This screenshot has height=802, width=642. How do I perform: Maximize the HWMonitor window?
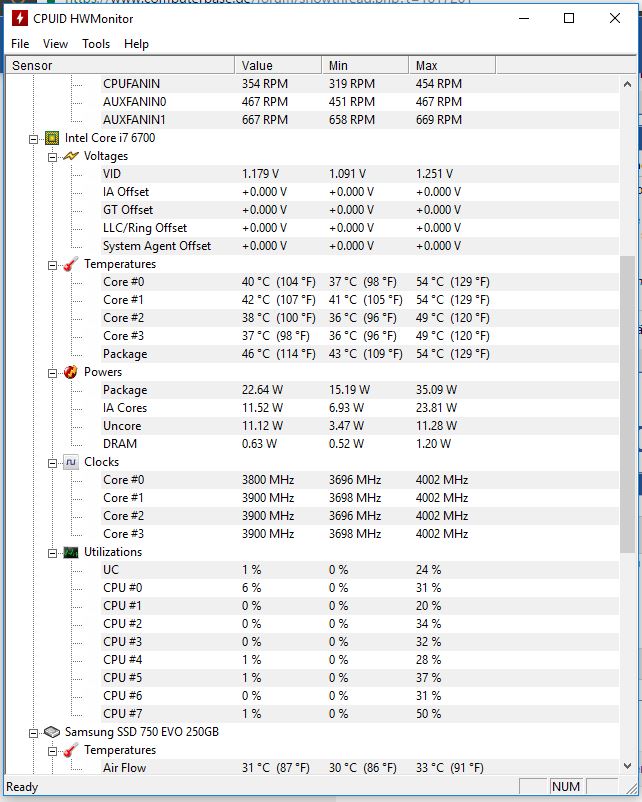pyautogui.click(x=569, y=18)
